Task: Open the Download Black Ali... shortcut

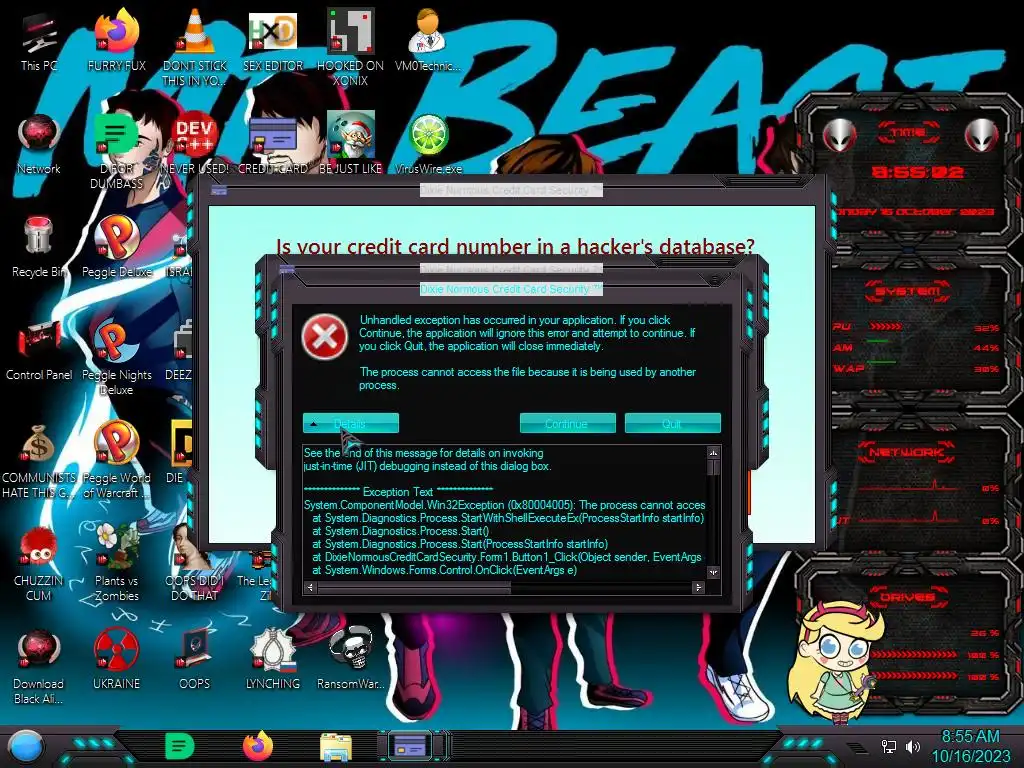Action: click(x=39, y=668)
